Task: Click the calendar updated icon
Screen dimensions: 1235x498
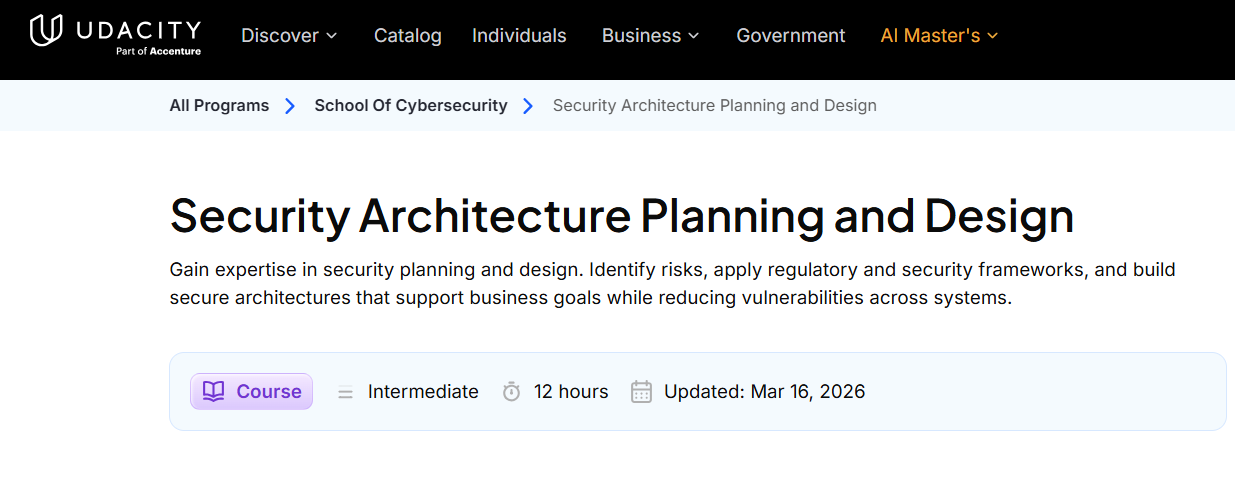Action: click(x=641, y=392)
